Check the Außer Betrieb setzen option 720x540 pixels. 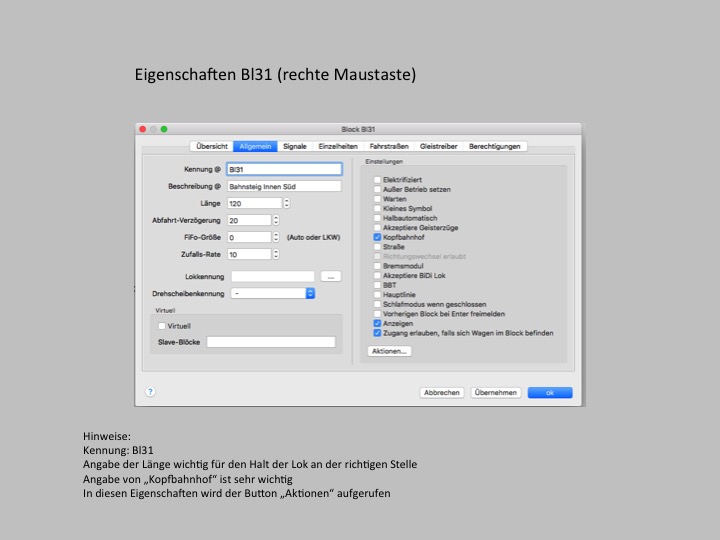[x=377, y=190]
